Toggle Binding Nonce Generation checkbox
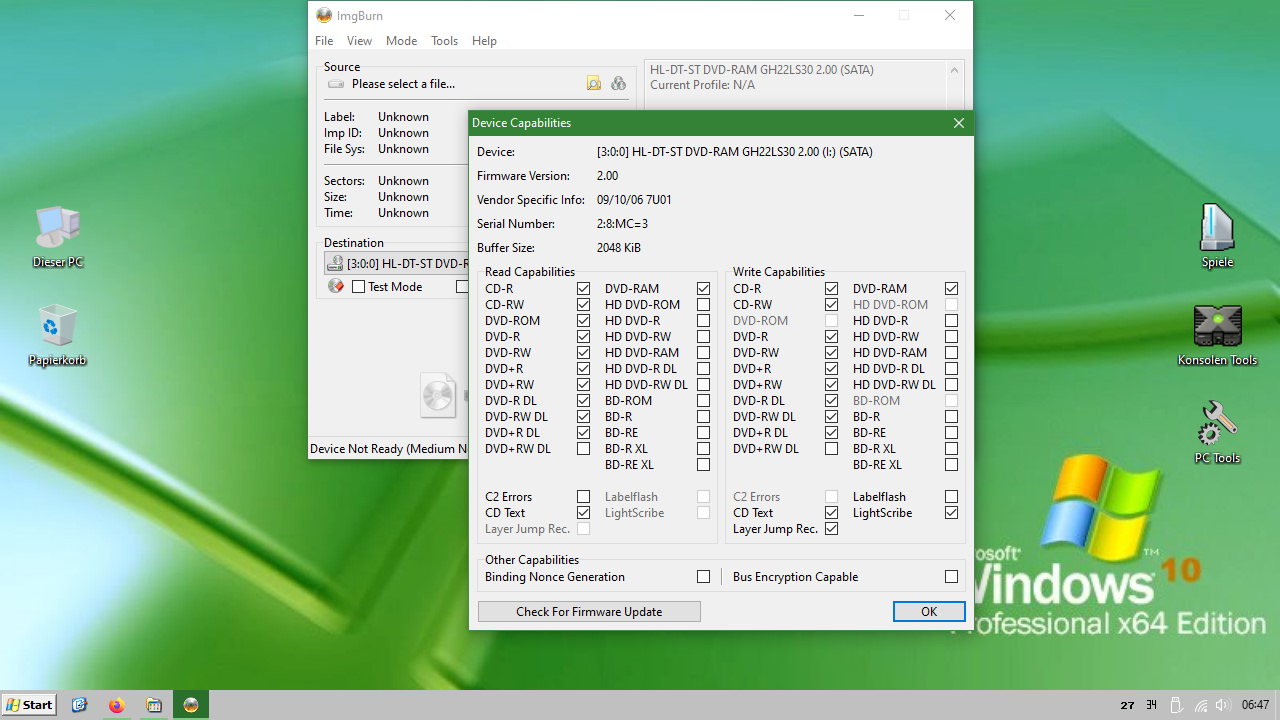Viewport: 1280px width, 720px height. point(703,577)
